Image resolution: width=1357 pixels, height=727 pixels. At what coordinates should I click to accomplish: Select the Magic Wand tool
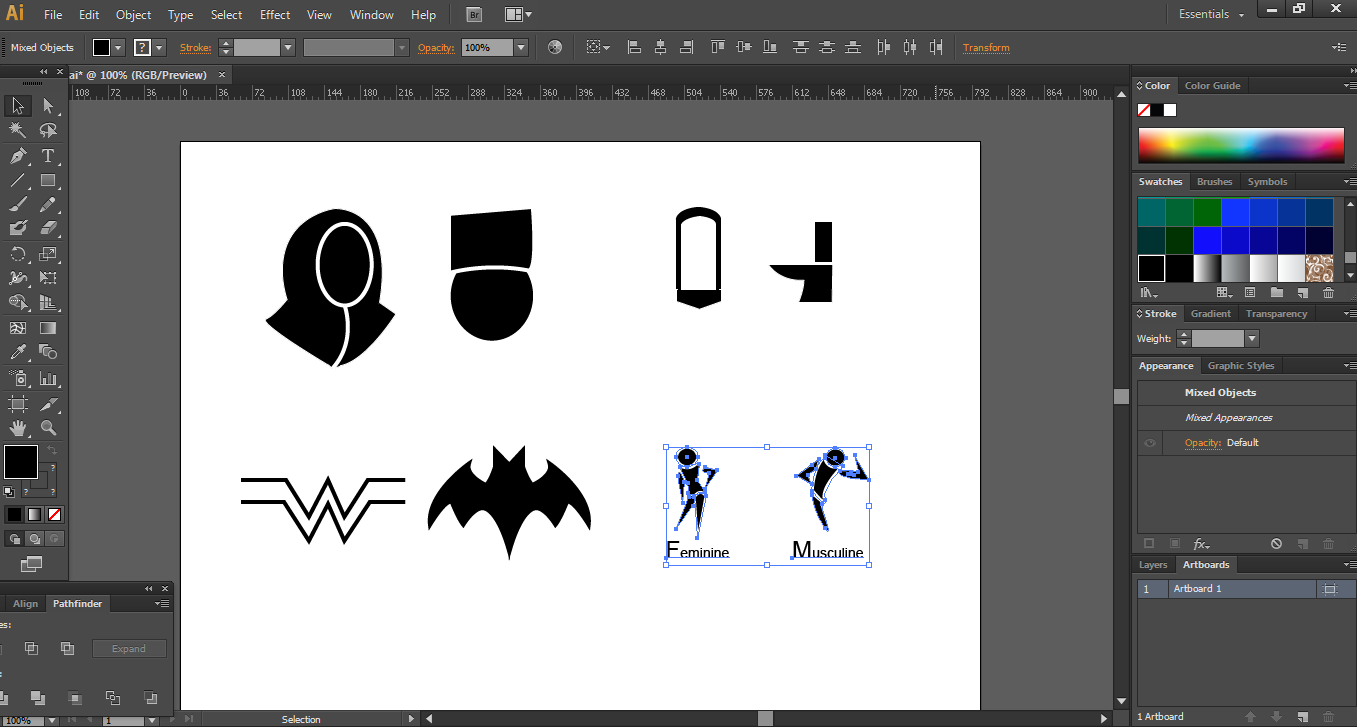[18, 130]
